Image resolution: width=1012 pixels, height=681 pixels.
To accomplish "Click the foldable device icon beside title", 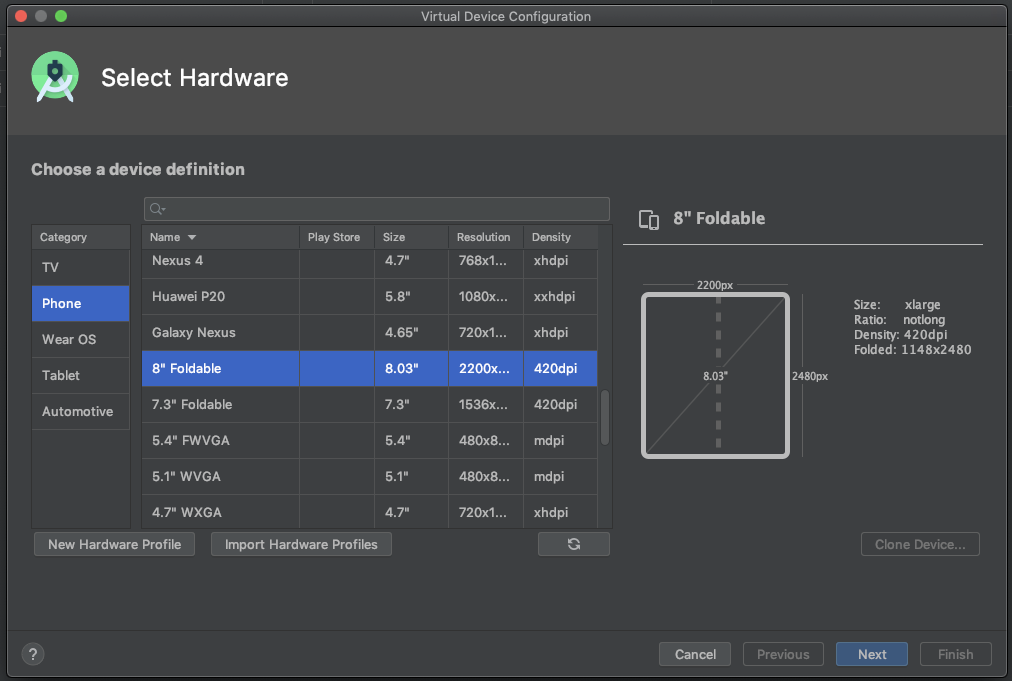I will click(649, 219).
